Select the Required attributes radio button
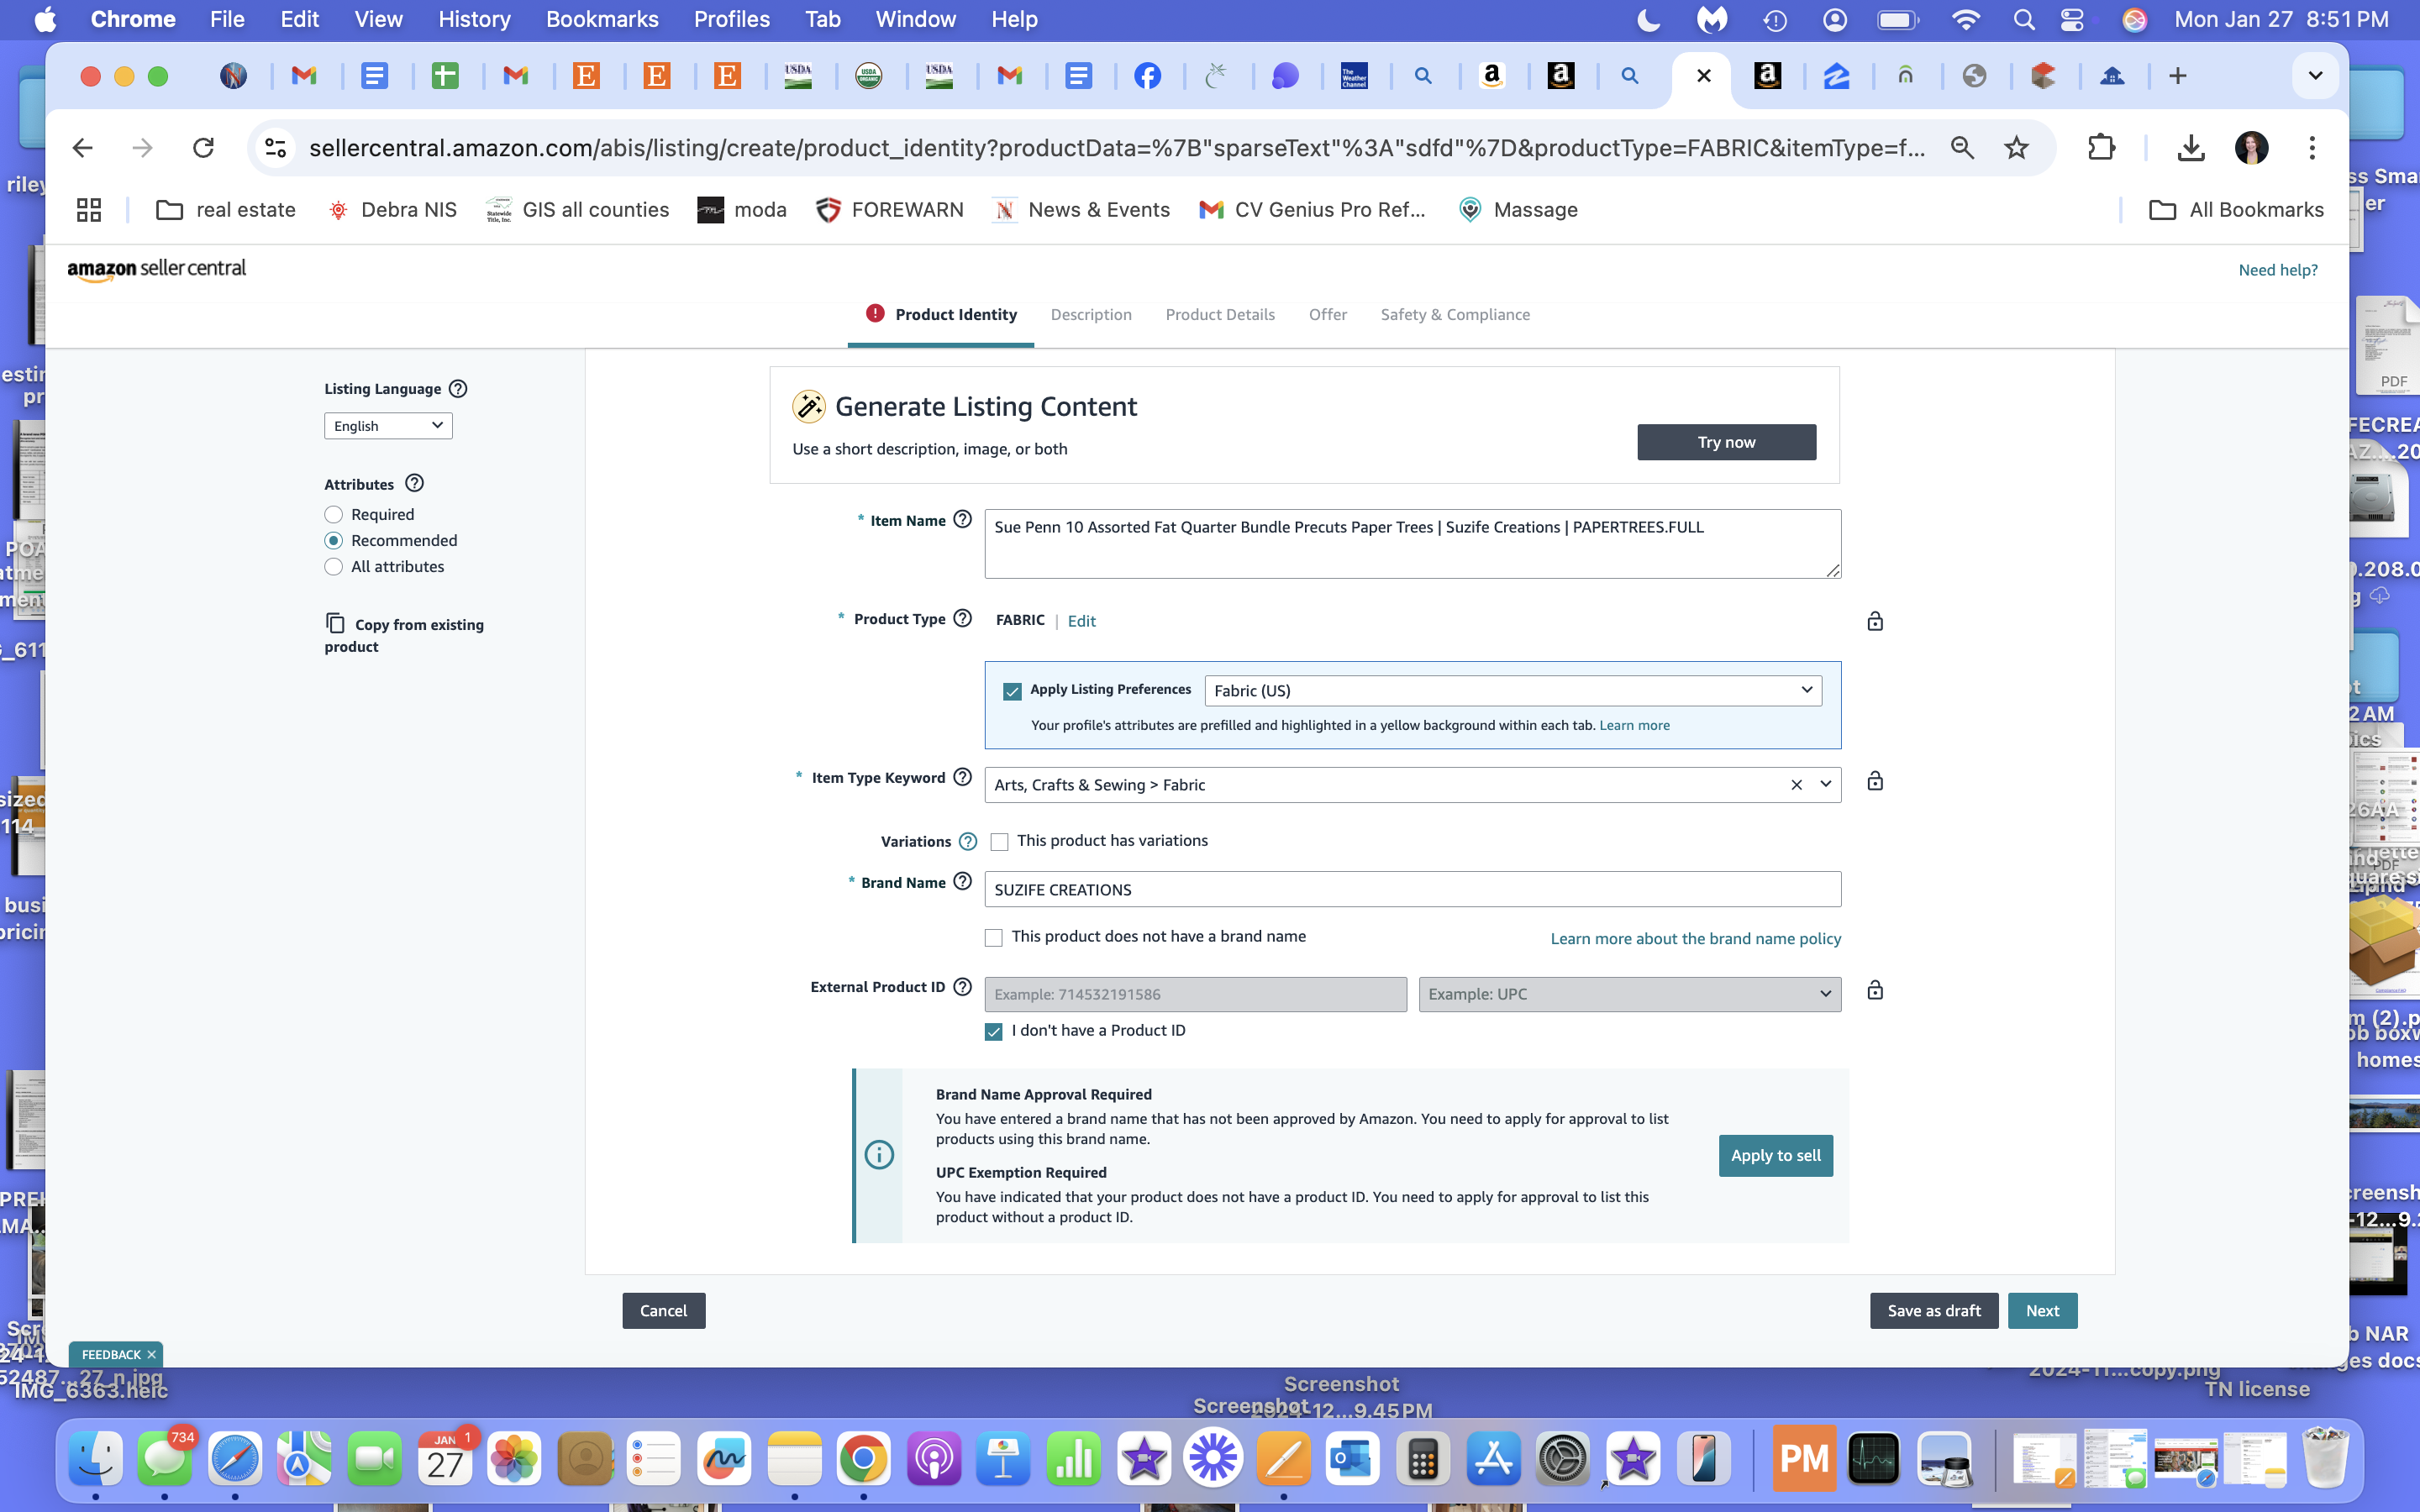The image size is (2420, 1512). 334,514
